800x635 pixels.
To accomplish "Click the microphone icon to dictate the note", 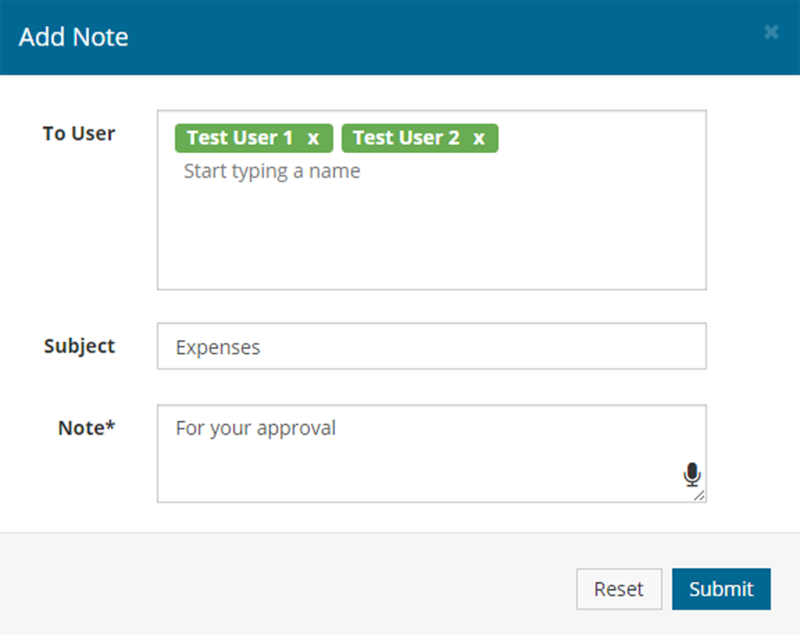I will (692, 475).
